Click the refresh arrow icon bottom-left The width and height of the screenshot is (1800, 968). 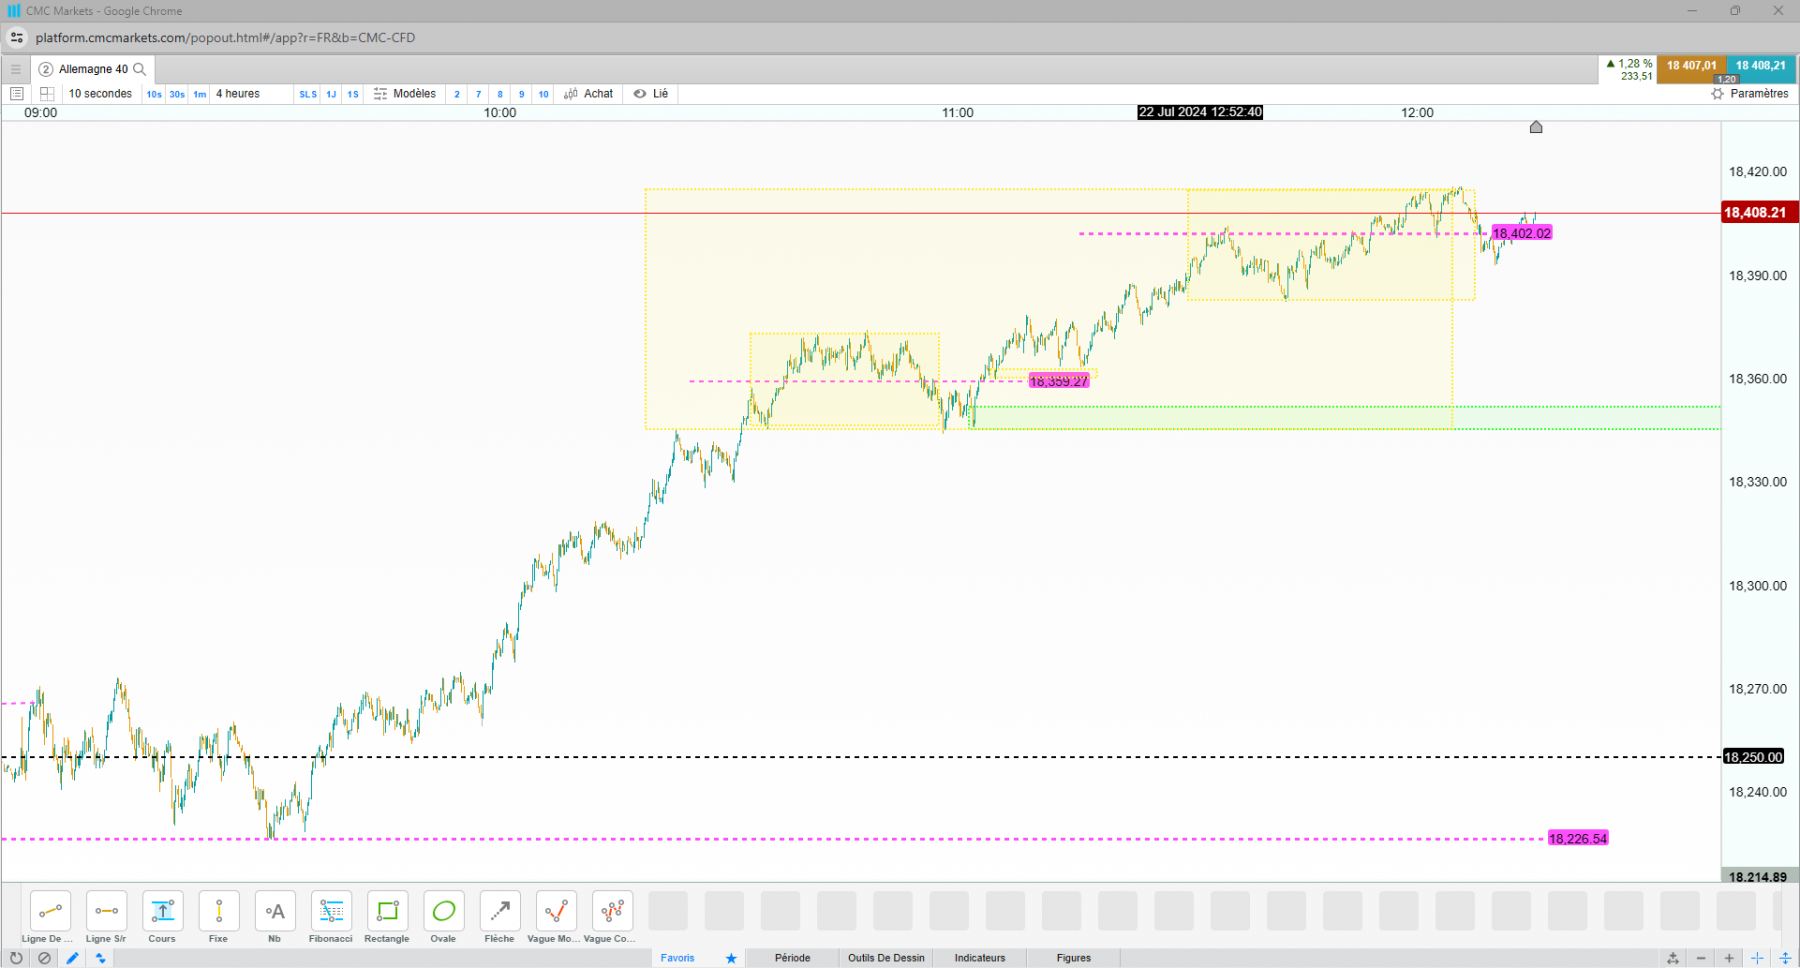16,958
